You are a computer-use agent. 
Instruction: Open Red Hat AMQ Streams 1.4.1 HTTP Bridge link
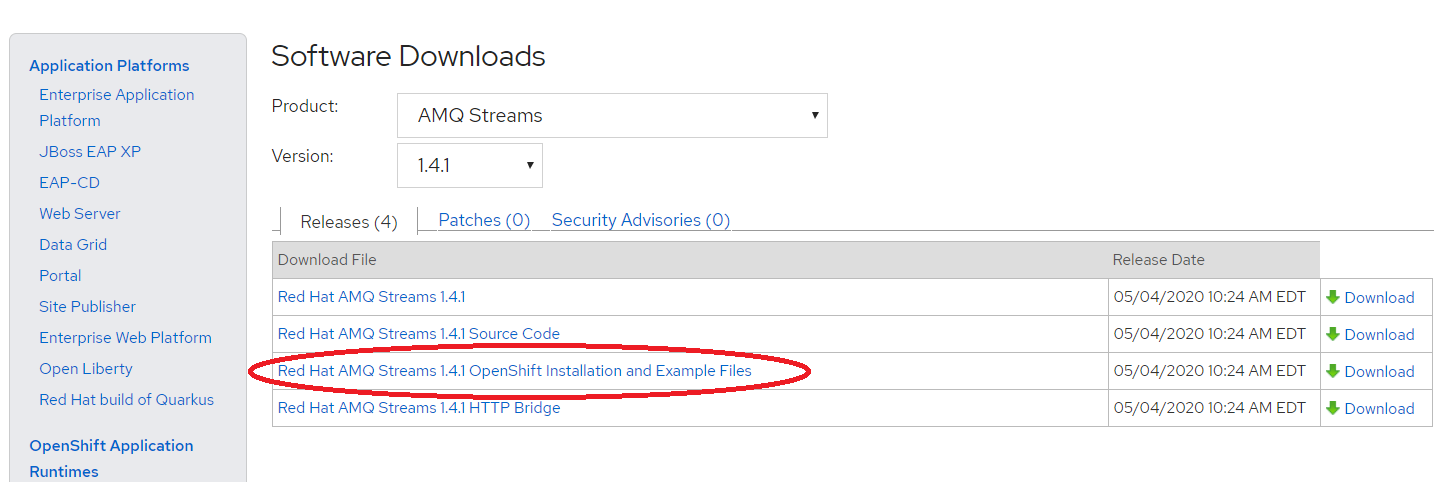(x=419, y=408)
